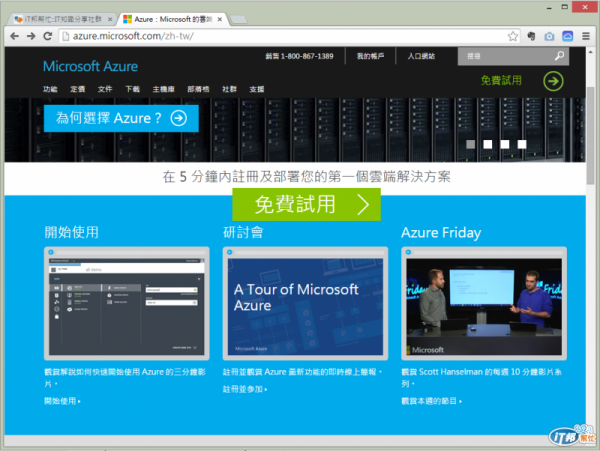The height and width of the screenshot is (451, 600).
Task: Click the 為何選擇 Azure? banner button
Action: (x=121, y=118)
